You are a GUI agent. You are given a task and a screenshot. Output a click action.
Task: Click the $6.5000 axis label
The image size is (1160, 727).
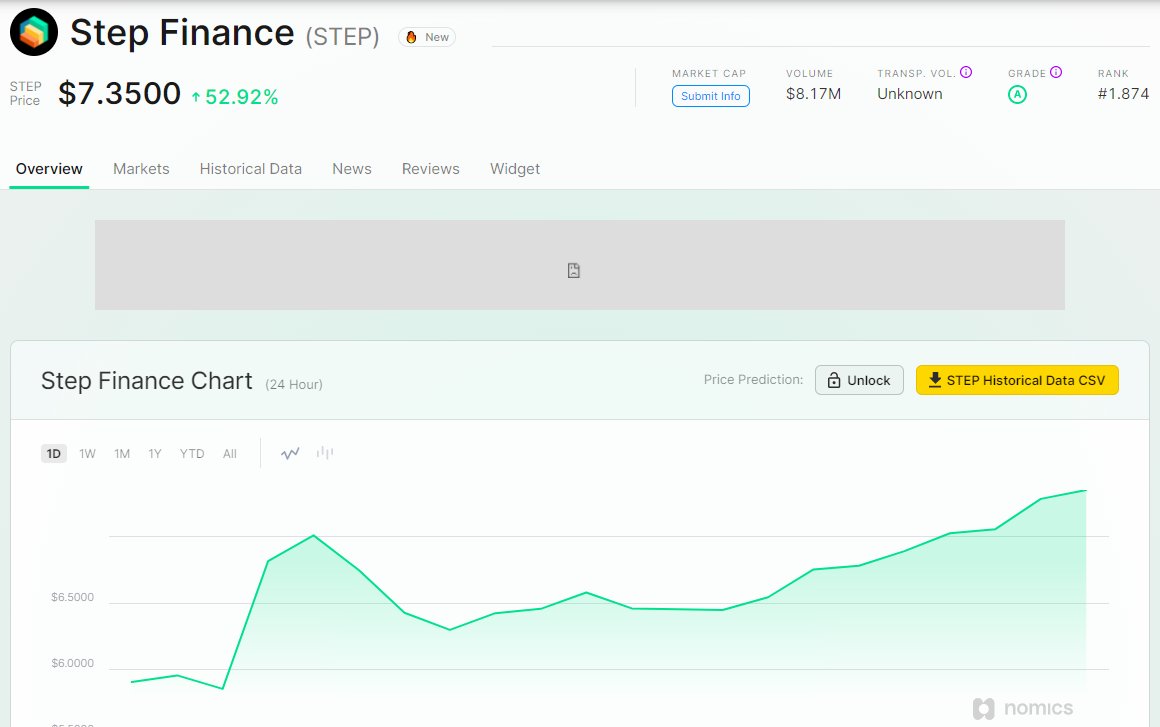click(72, 597)
